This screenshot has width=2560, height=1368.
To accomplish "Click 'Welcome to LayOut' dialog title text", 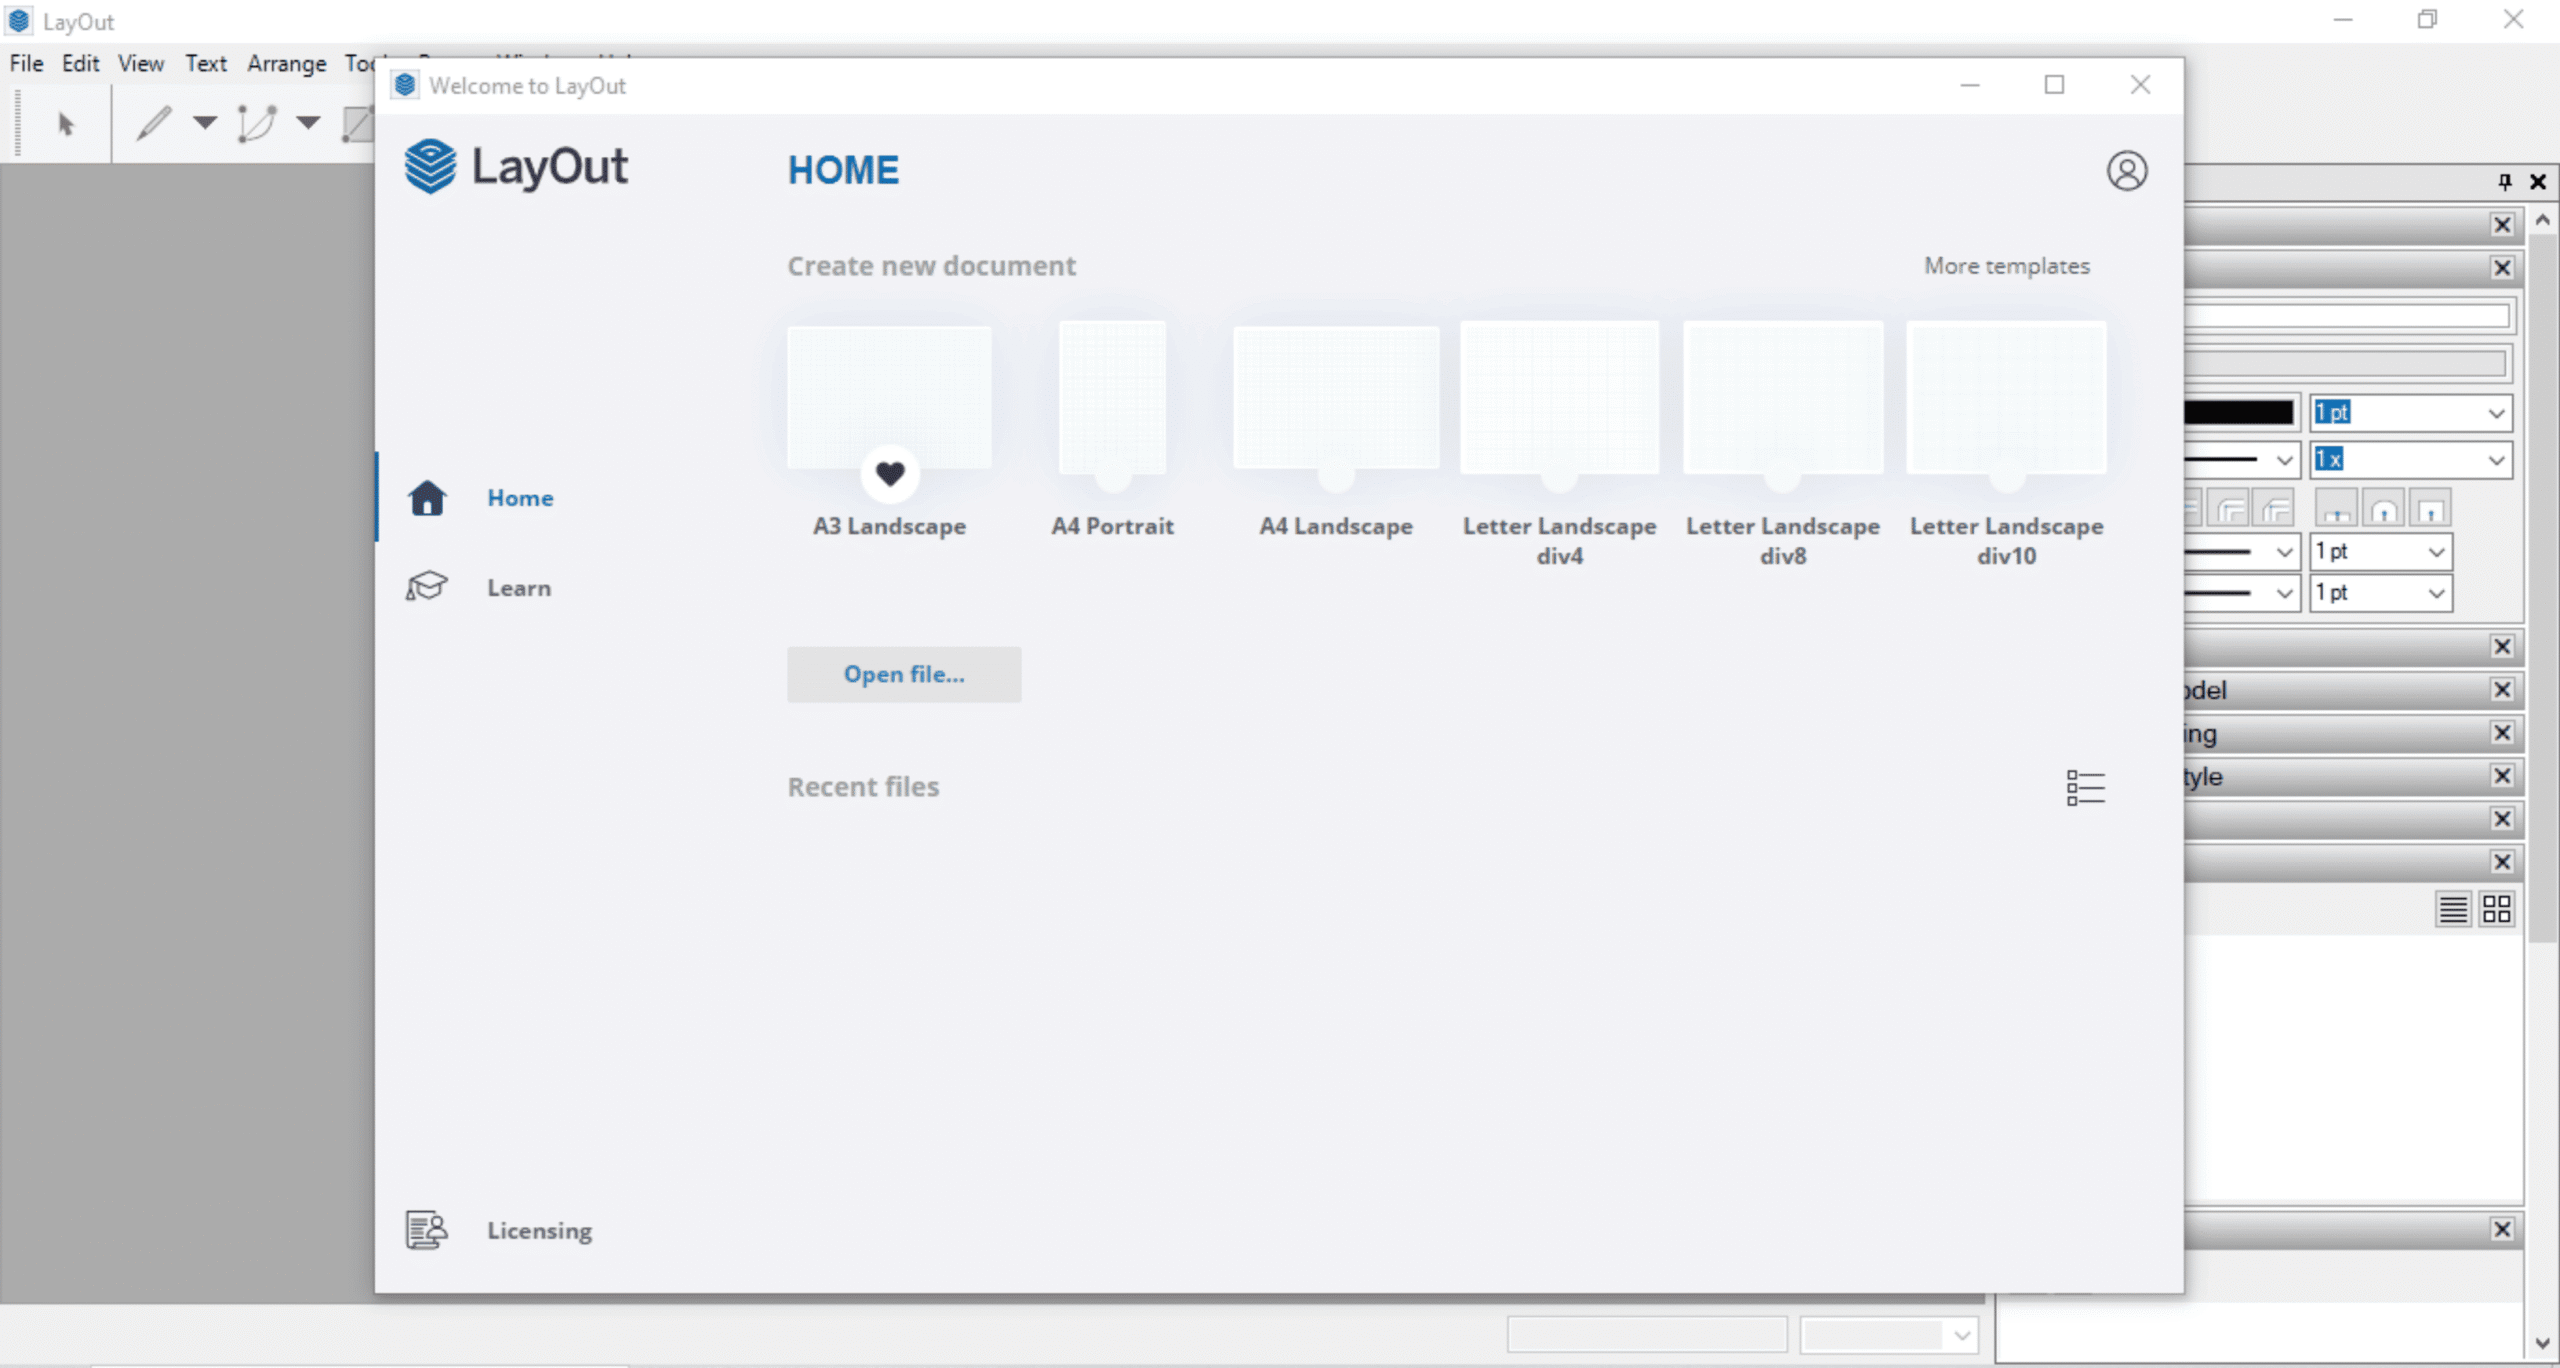I will (527, 86).
